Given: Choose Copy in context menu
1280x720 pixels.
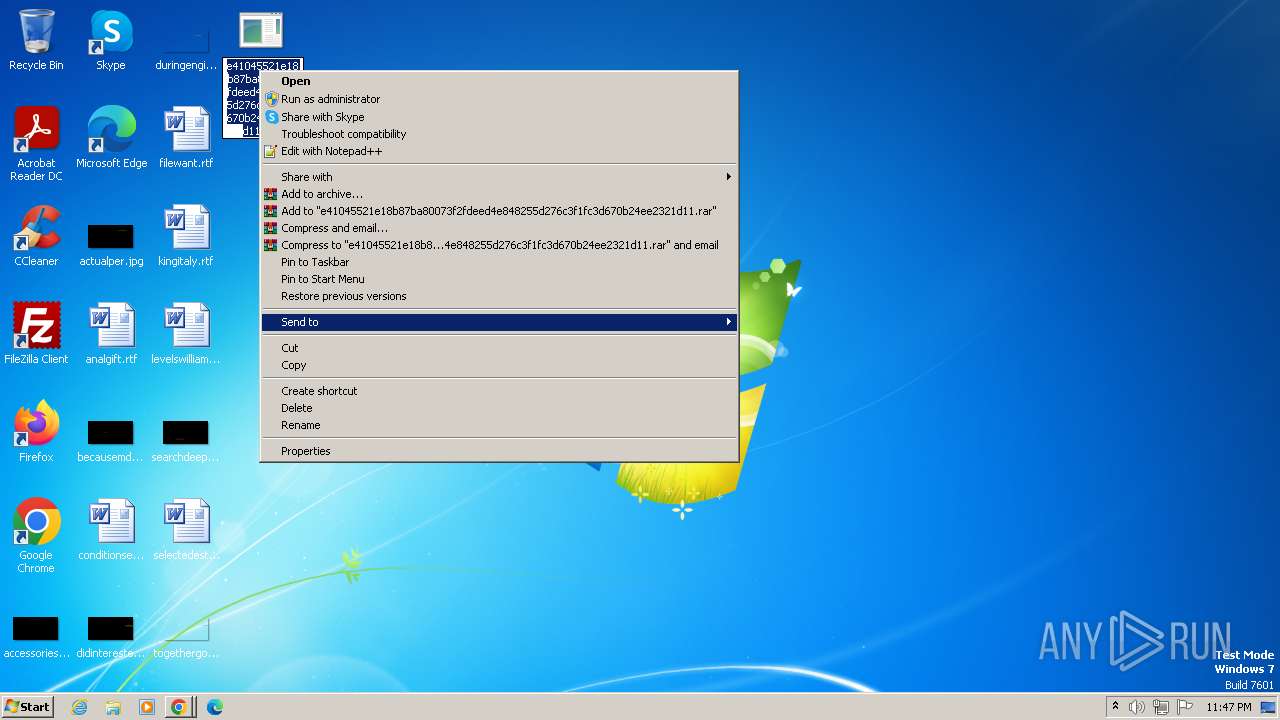Looking at the screenshot, I should 499,365.
